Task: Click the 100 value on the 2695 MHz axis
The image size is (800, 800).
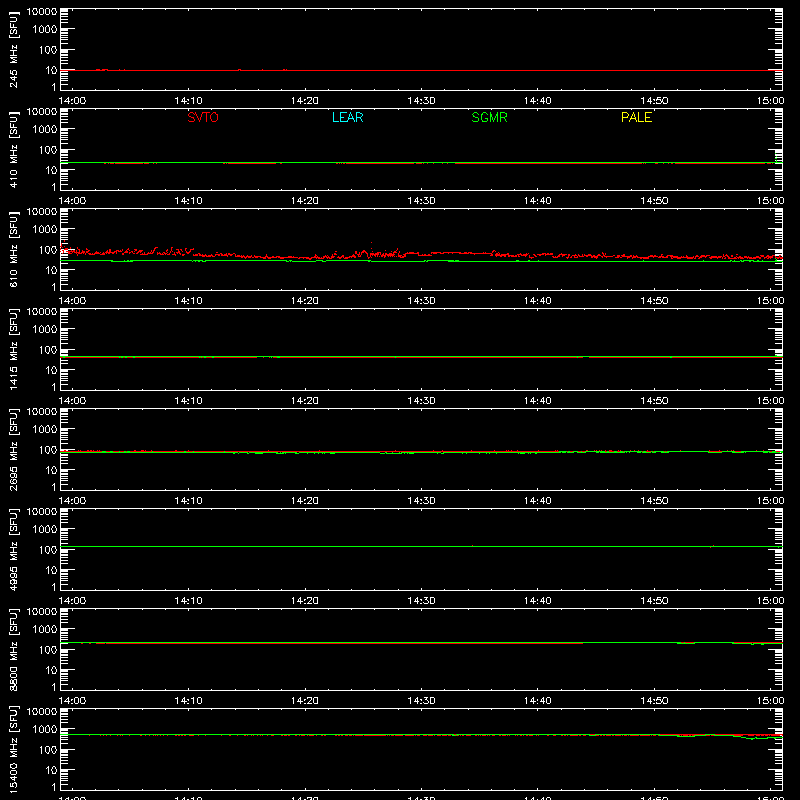Action: coord(48,450)
